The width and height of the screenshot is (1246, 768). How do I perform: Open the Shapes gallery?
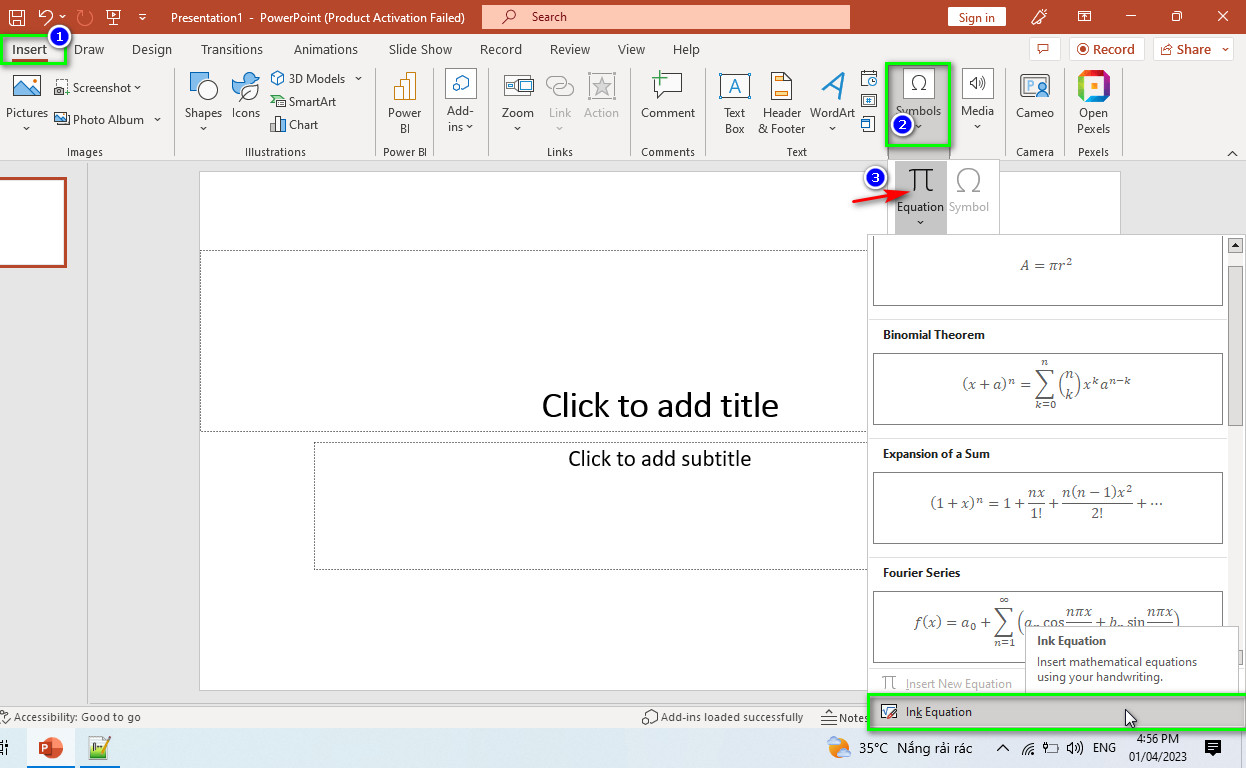pos(203,102)
